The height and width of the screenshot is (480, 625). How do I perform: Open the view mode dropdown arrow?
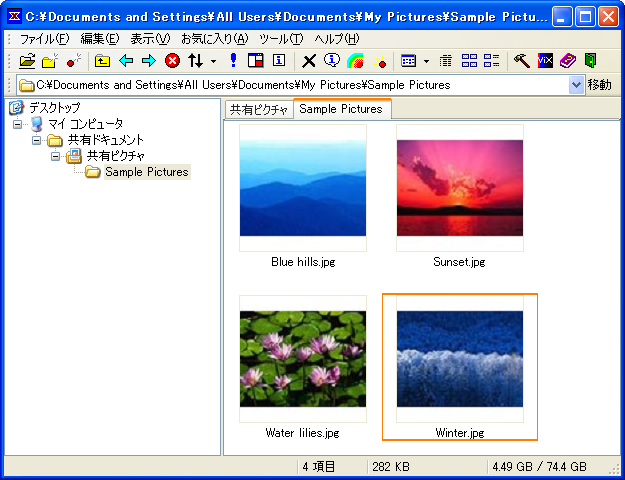point(426,62)
